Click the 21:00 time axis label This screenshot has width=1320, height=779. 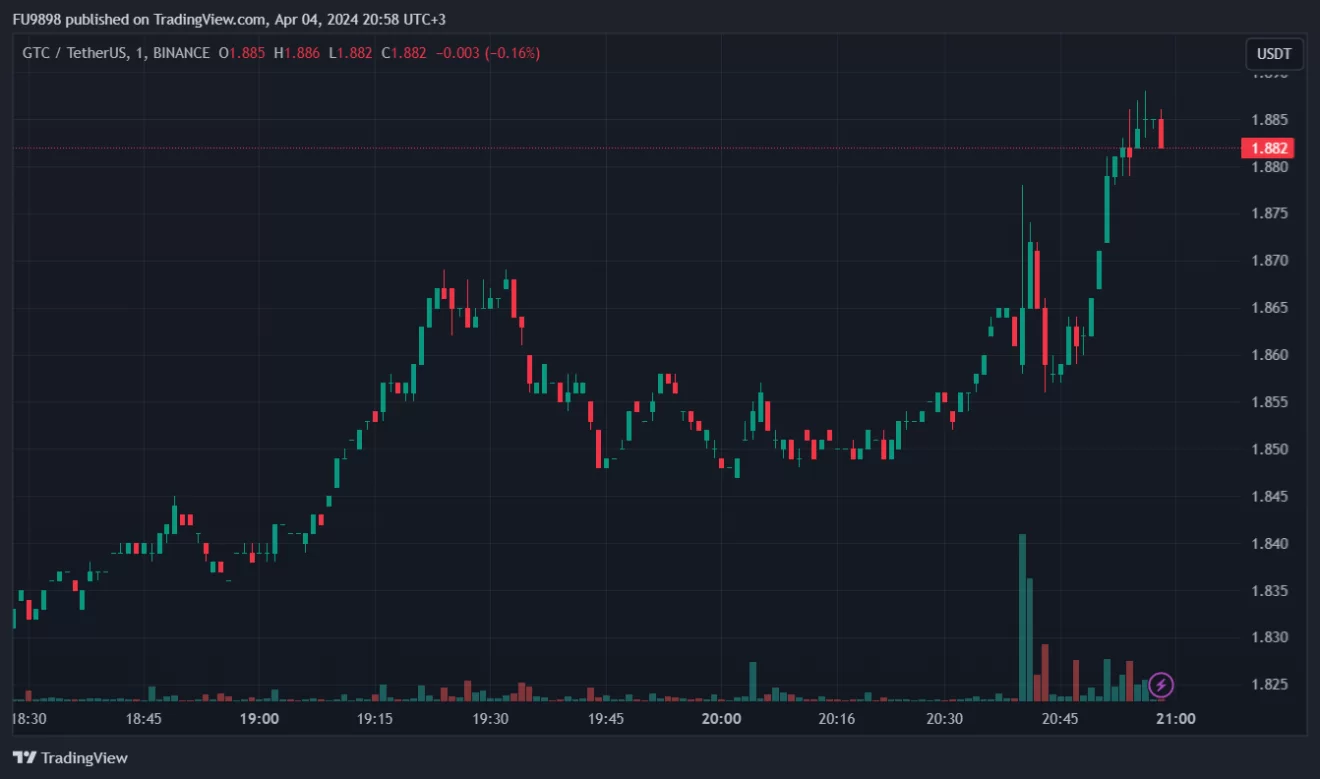(1176, 719)
